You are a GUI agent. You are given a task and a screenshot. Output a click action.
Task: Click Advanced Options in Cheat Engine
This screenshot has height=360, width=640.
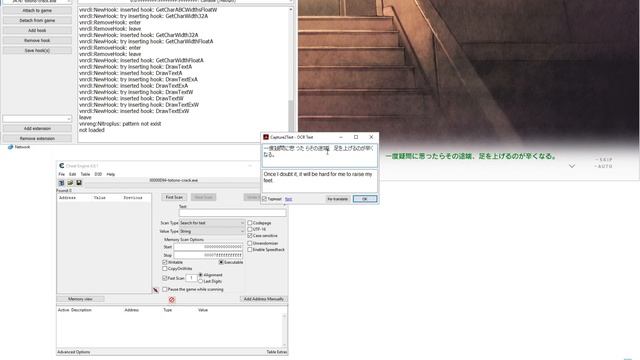74,352
